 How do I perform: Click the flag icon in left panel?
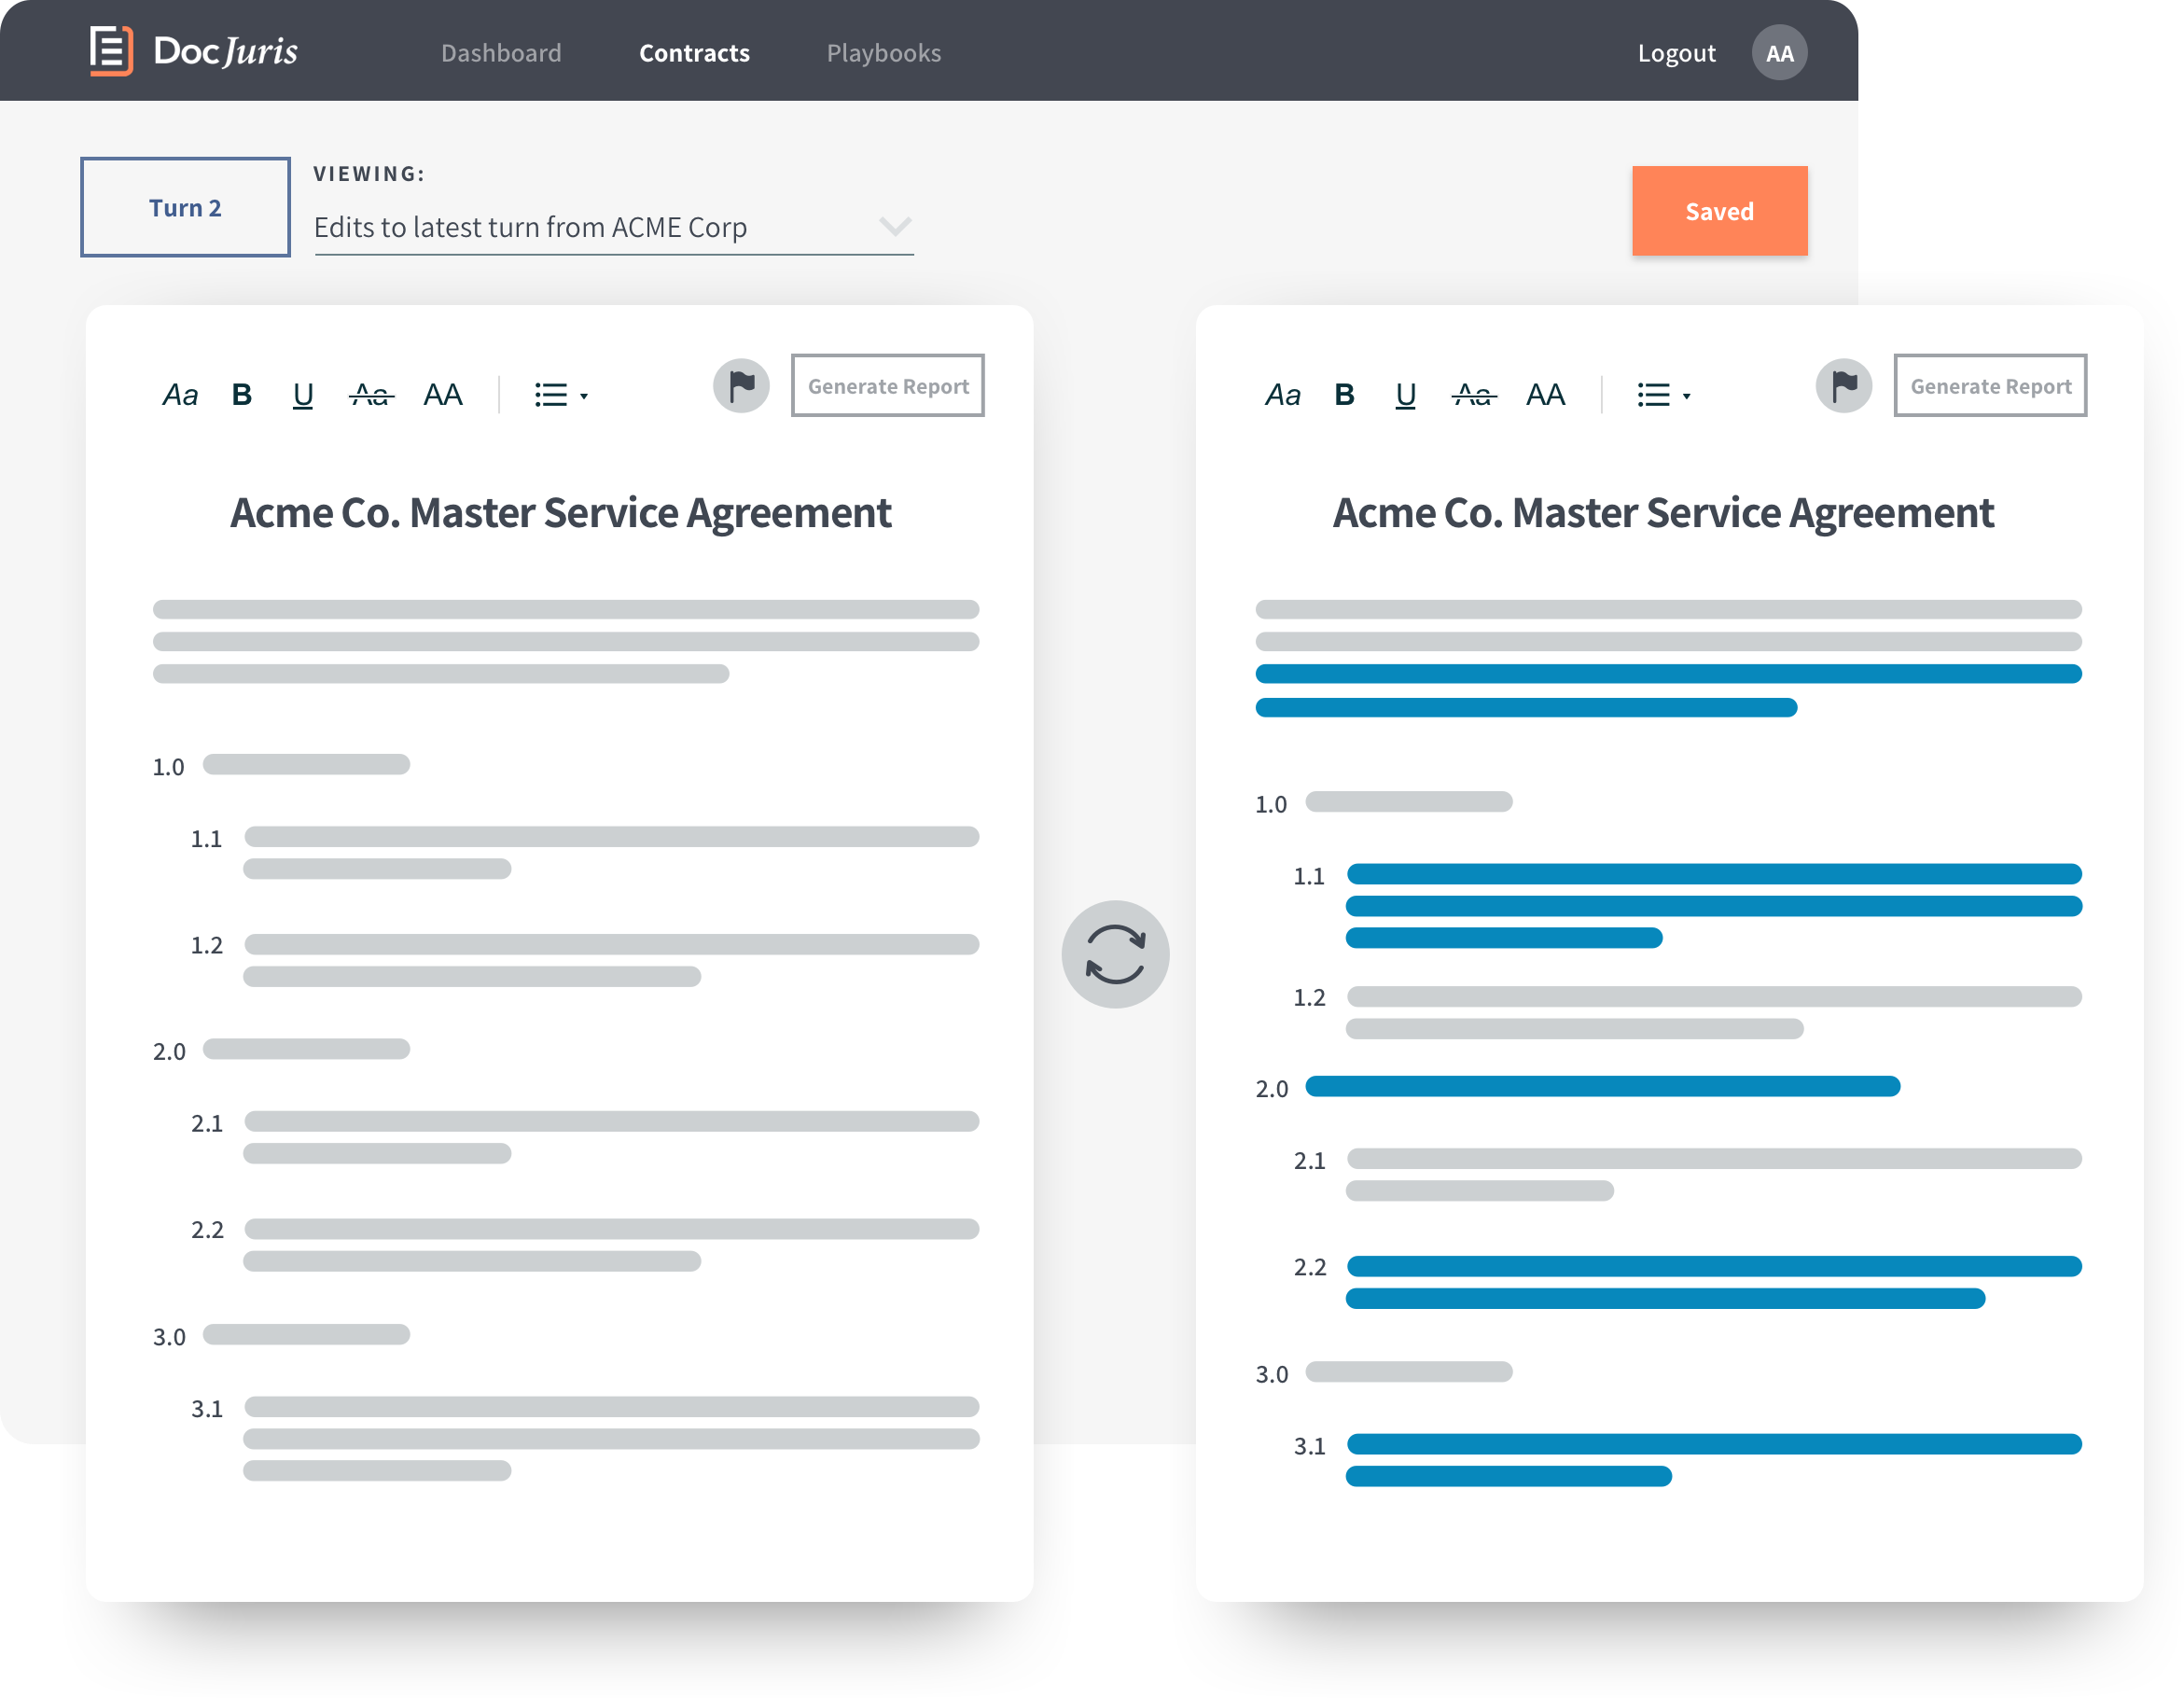click(x=741, y=386)
